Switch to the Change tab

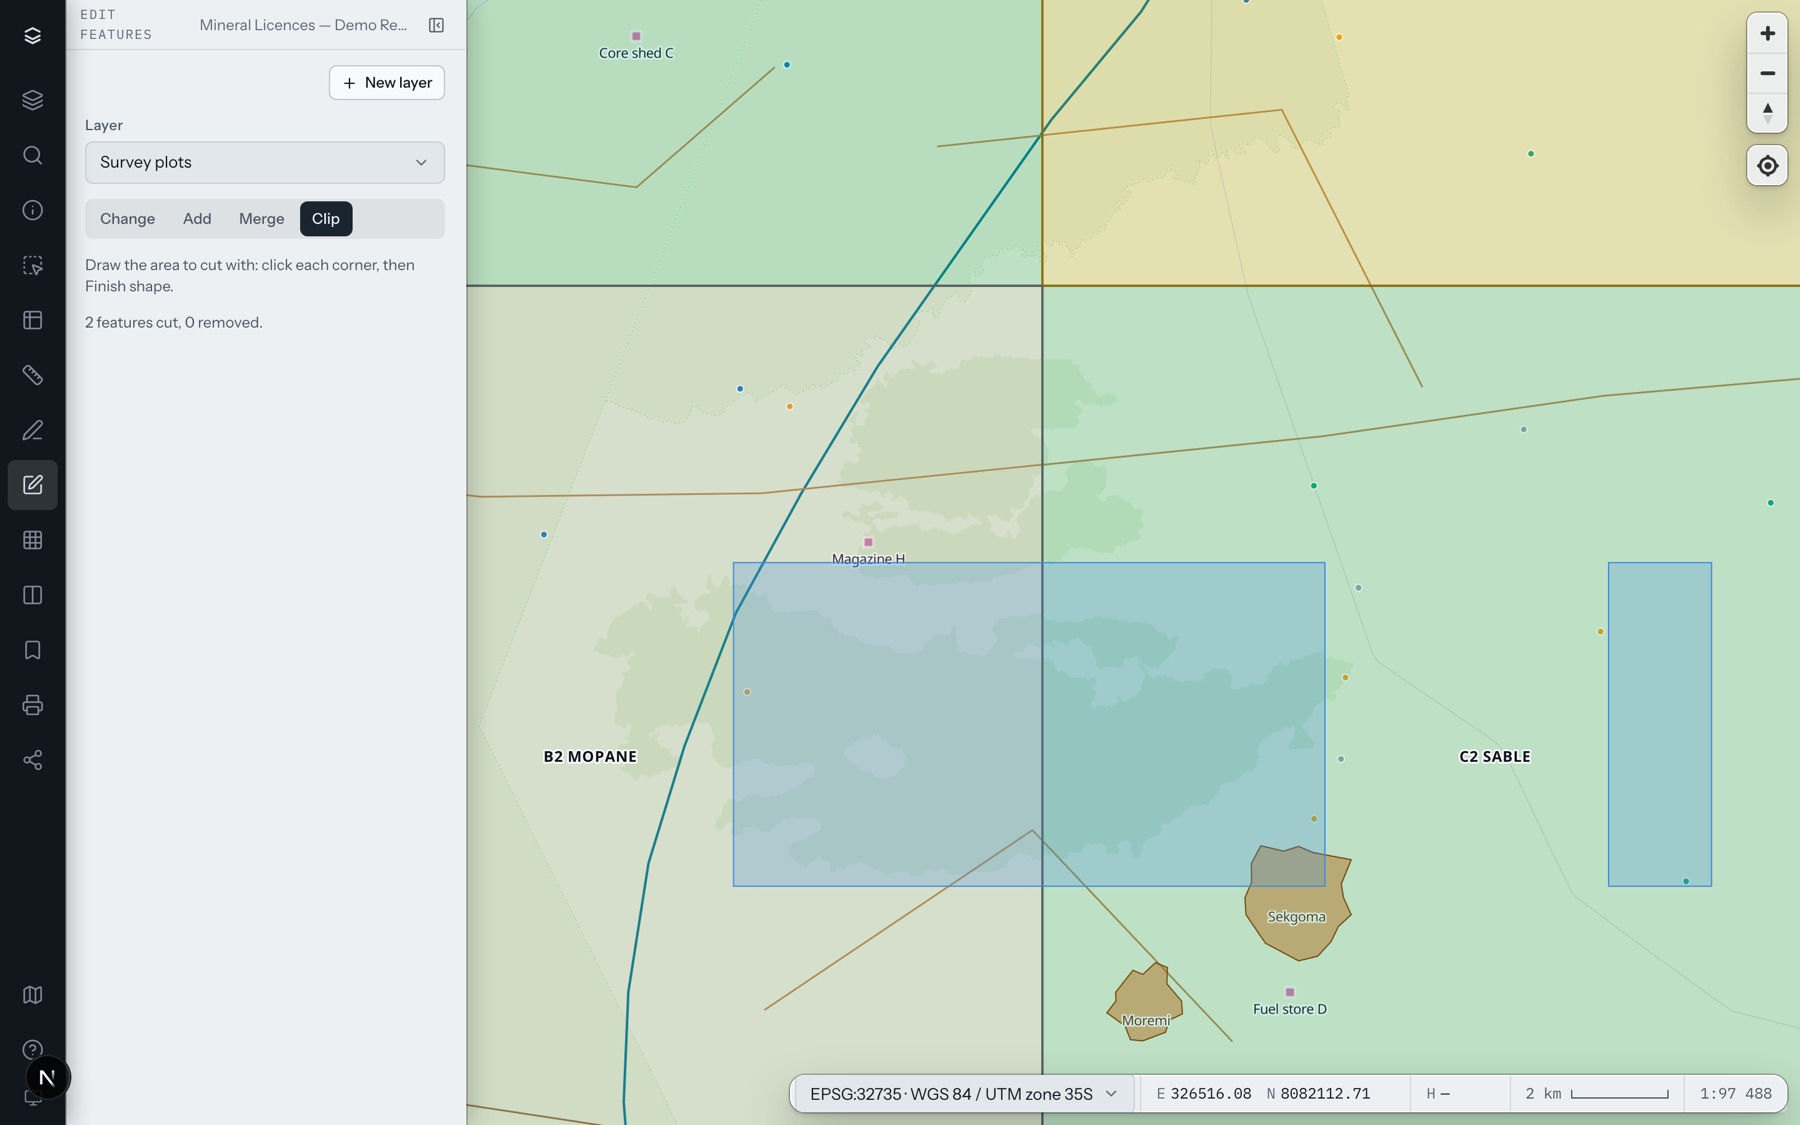(127, 219)
